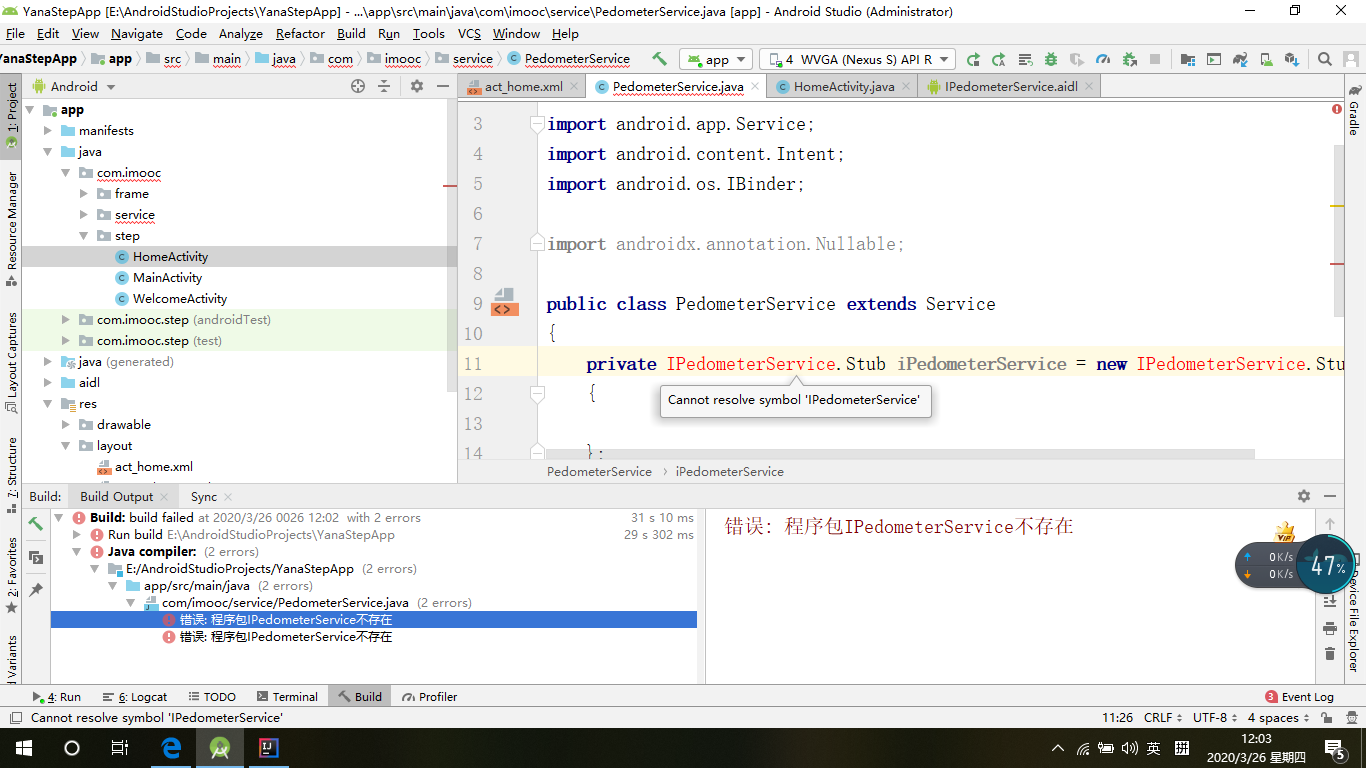
Task: Open the WVGA (Nexus S) device dropdown
Action: (857, 59)
